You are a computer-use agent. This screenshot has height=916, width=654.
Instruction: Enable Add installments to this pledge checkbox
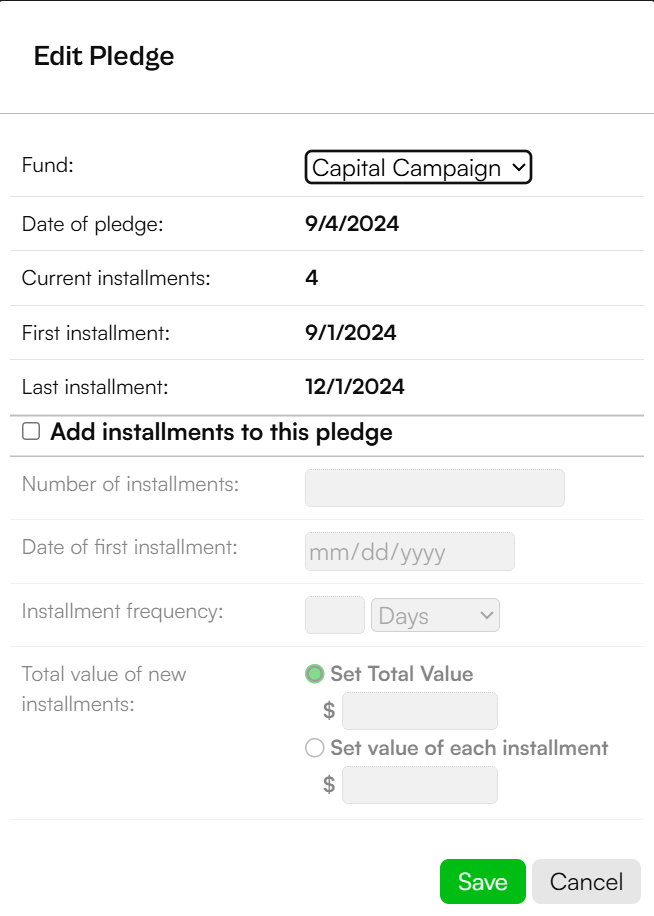click(x=31, y=432)
